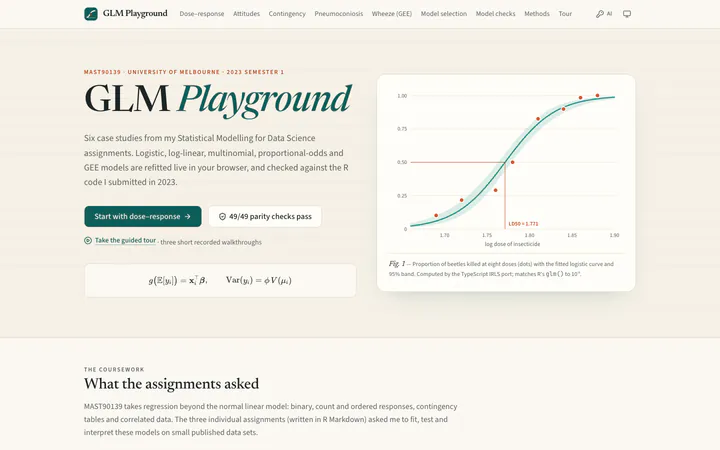The height and width of the screenshot is (450, 720).
Task: Go to the Attitudes page
Action: point(246,14)
